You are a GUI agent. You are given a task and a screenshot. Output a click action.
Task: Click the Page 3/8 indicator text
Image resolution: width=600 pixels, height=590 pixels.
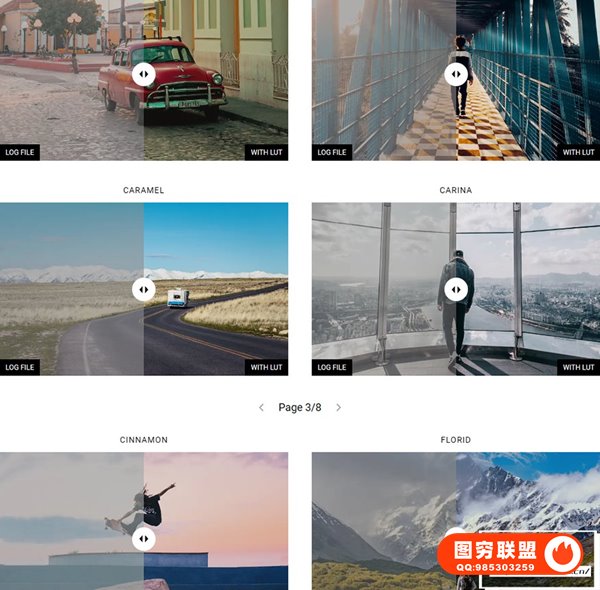300,407
